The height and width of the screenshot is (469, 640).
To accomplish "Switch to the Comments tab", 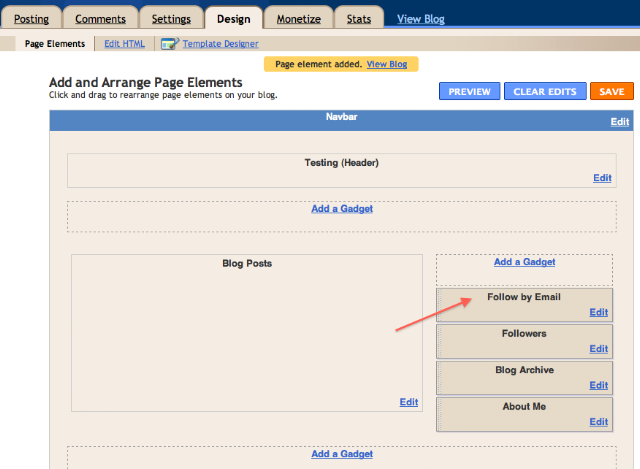I will (100, 19).
